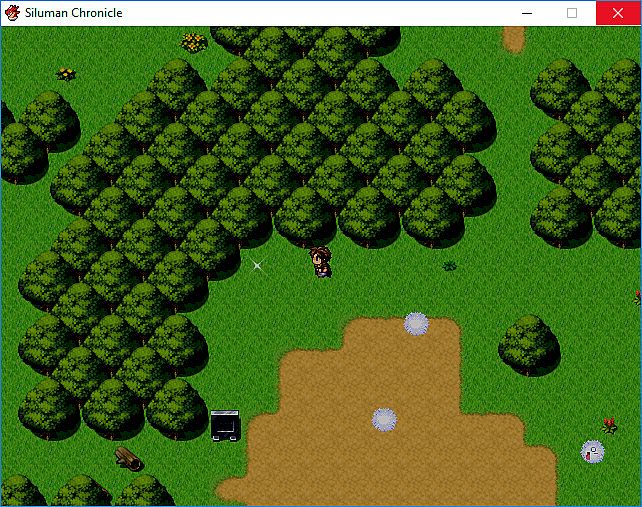The width and height of the screenshot is (642, 507).
Task: Click the black treasure chest
Action: [225, 426]
